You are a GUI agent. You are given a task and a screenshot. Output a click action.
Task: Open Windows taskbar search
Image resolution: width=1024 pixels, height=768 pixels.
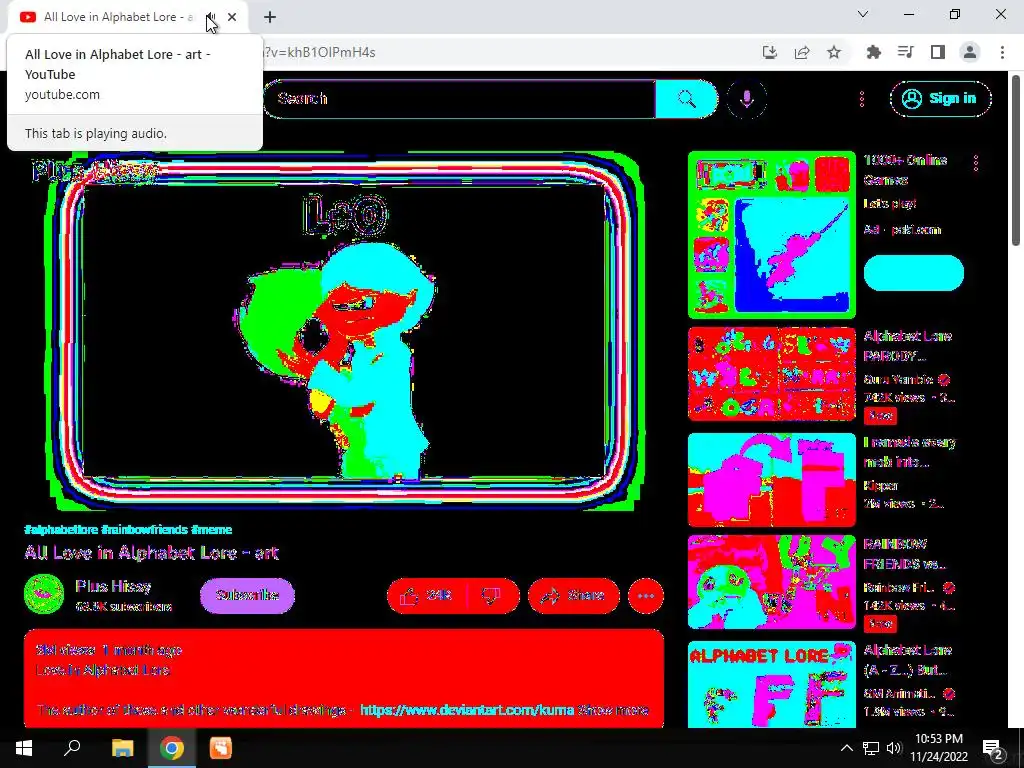click(72, 748)
